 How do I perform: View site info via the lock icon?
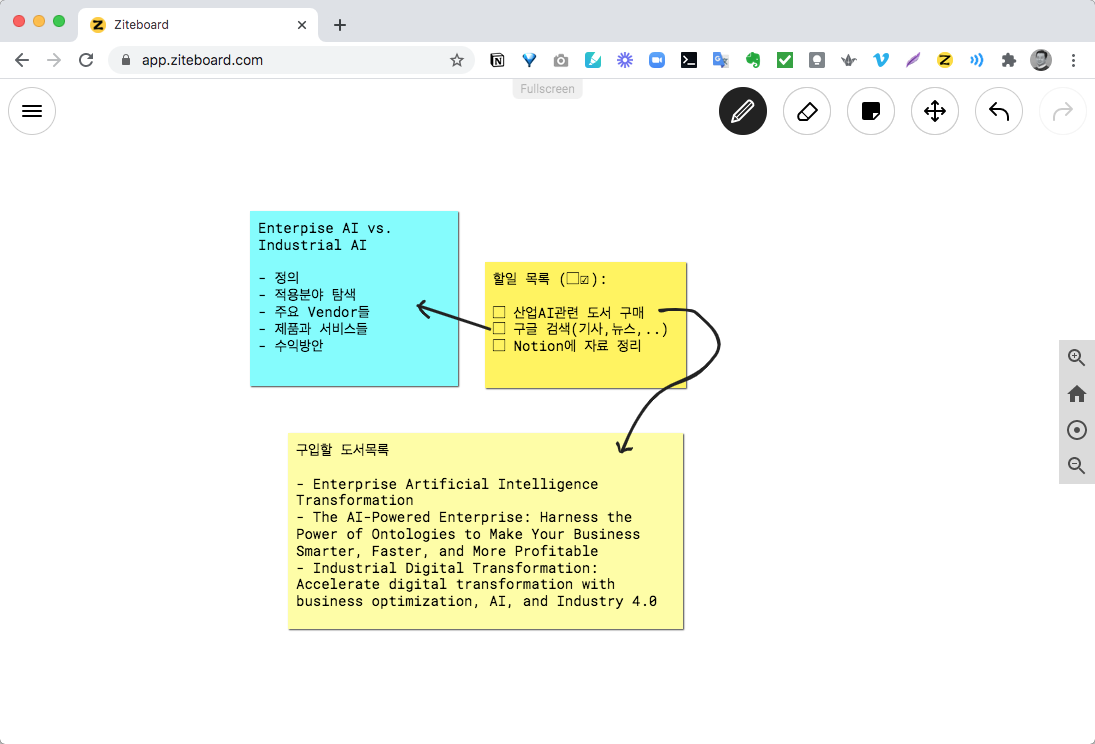[x=126, y=60]
